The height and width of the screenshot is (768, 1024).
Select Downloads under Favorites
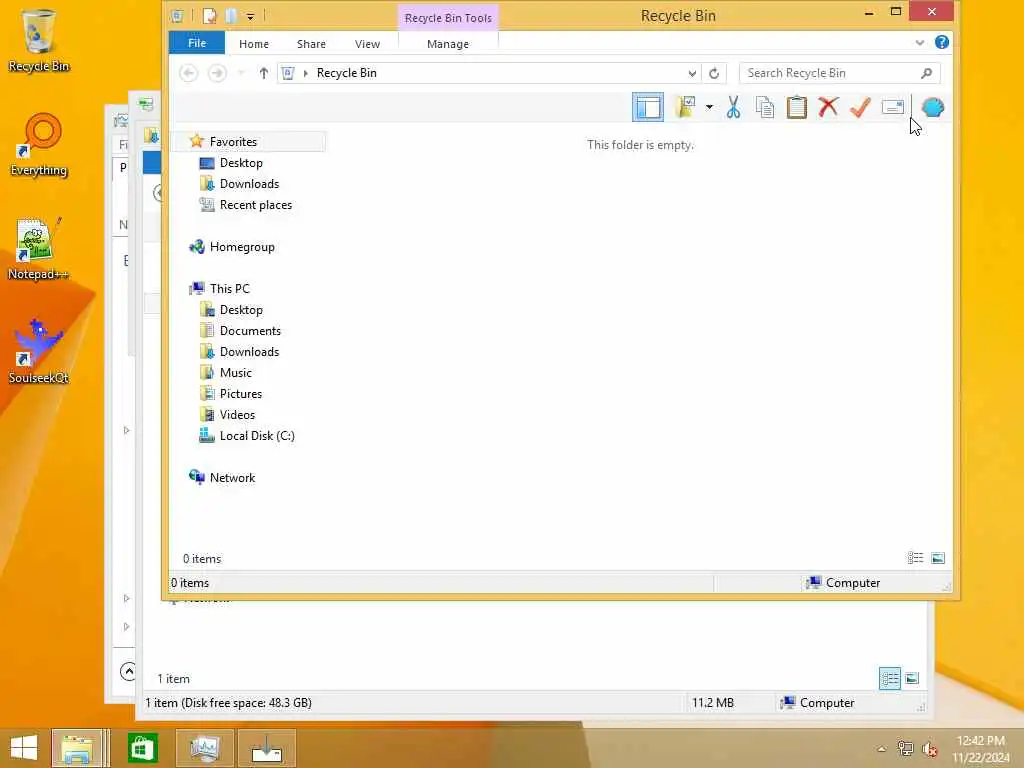pos(249,184)
